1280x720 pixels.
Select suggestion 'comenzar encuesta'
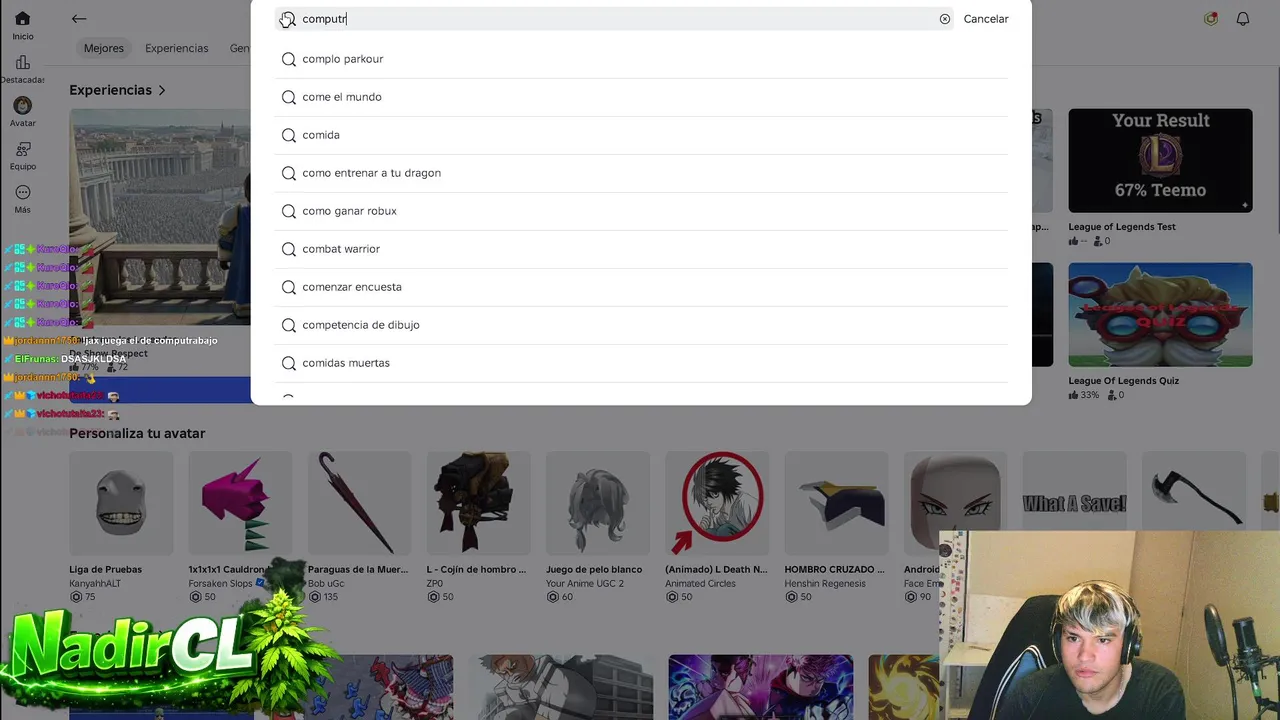coord(641,287)
